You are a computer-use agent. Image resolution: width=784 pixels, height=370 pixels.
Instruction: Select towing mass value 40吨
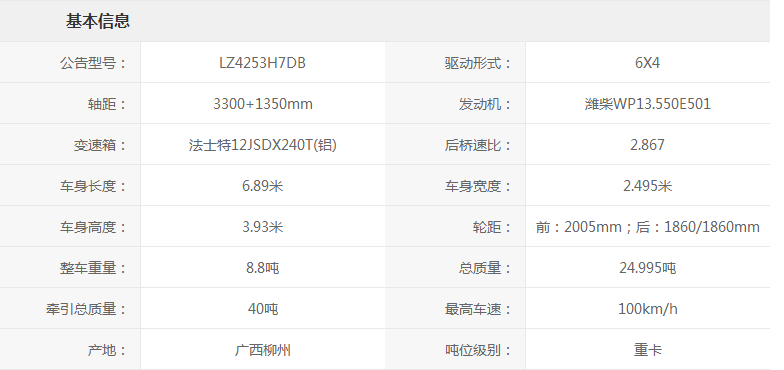[x=263, y=309]
